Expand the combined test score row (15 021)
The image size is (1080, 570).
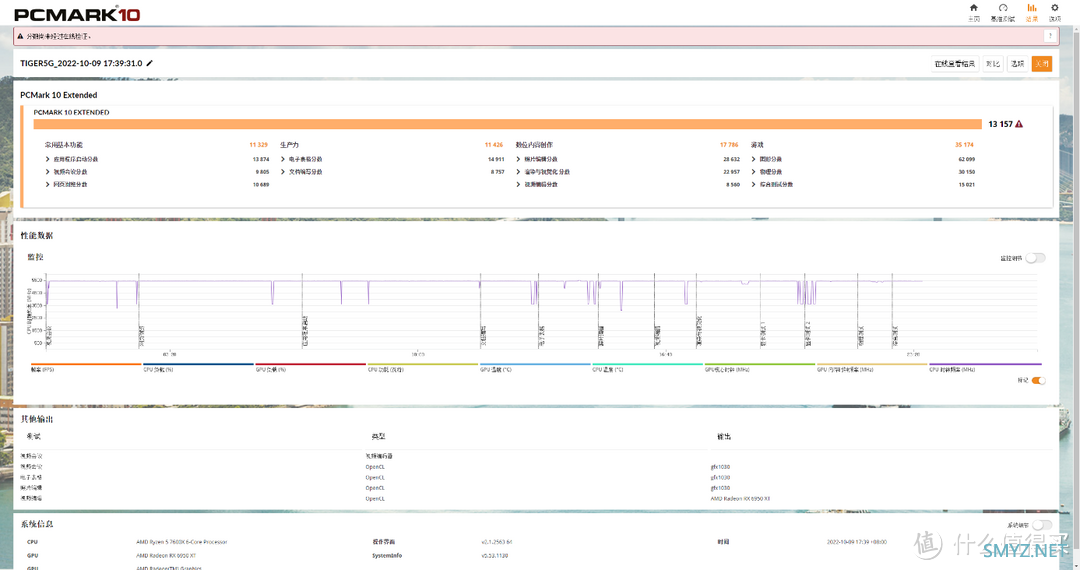click(863, 184)
